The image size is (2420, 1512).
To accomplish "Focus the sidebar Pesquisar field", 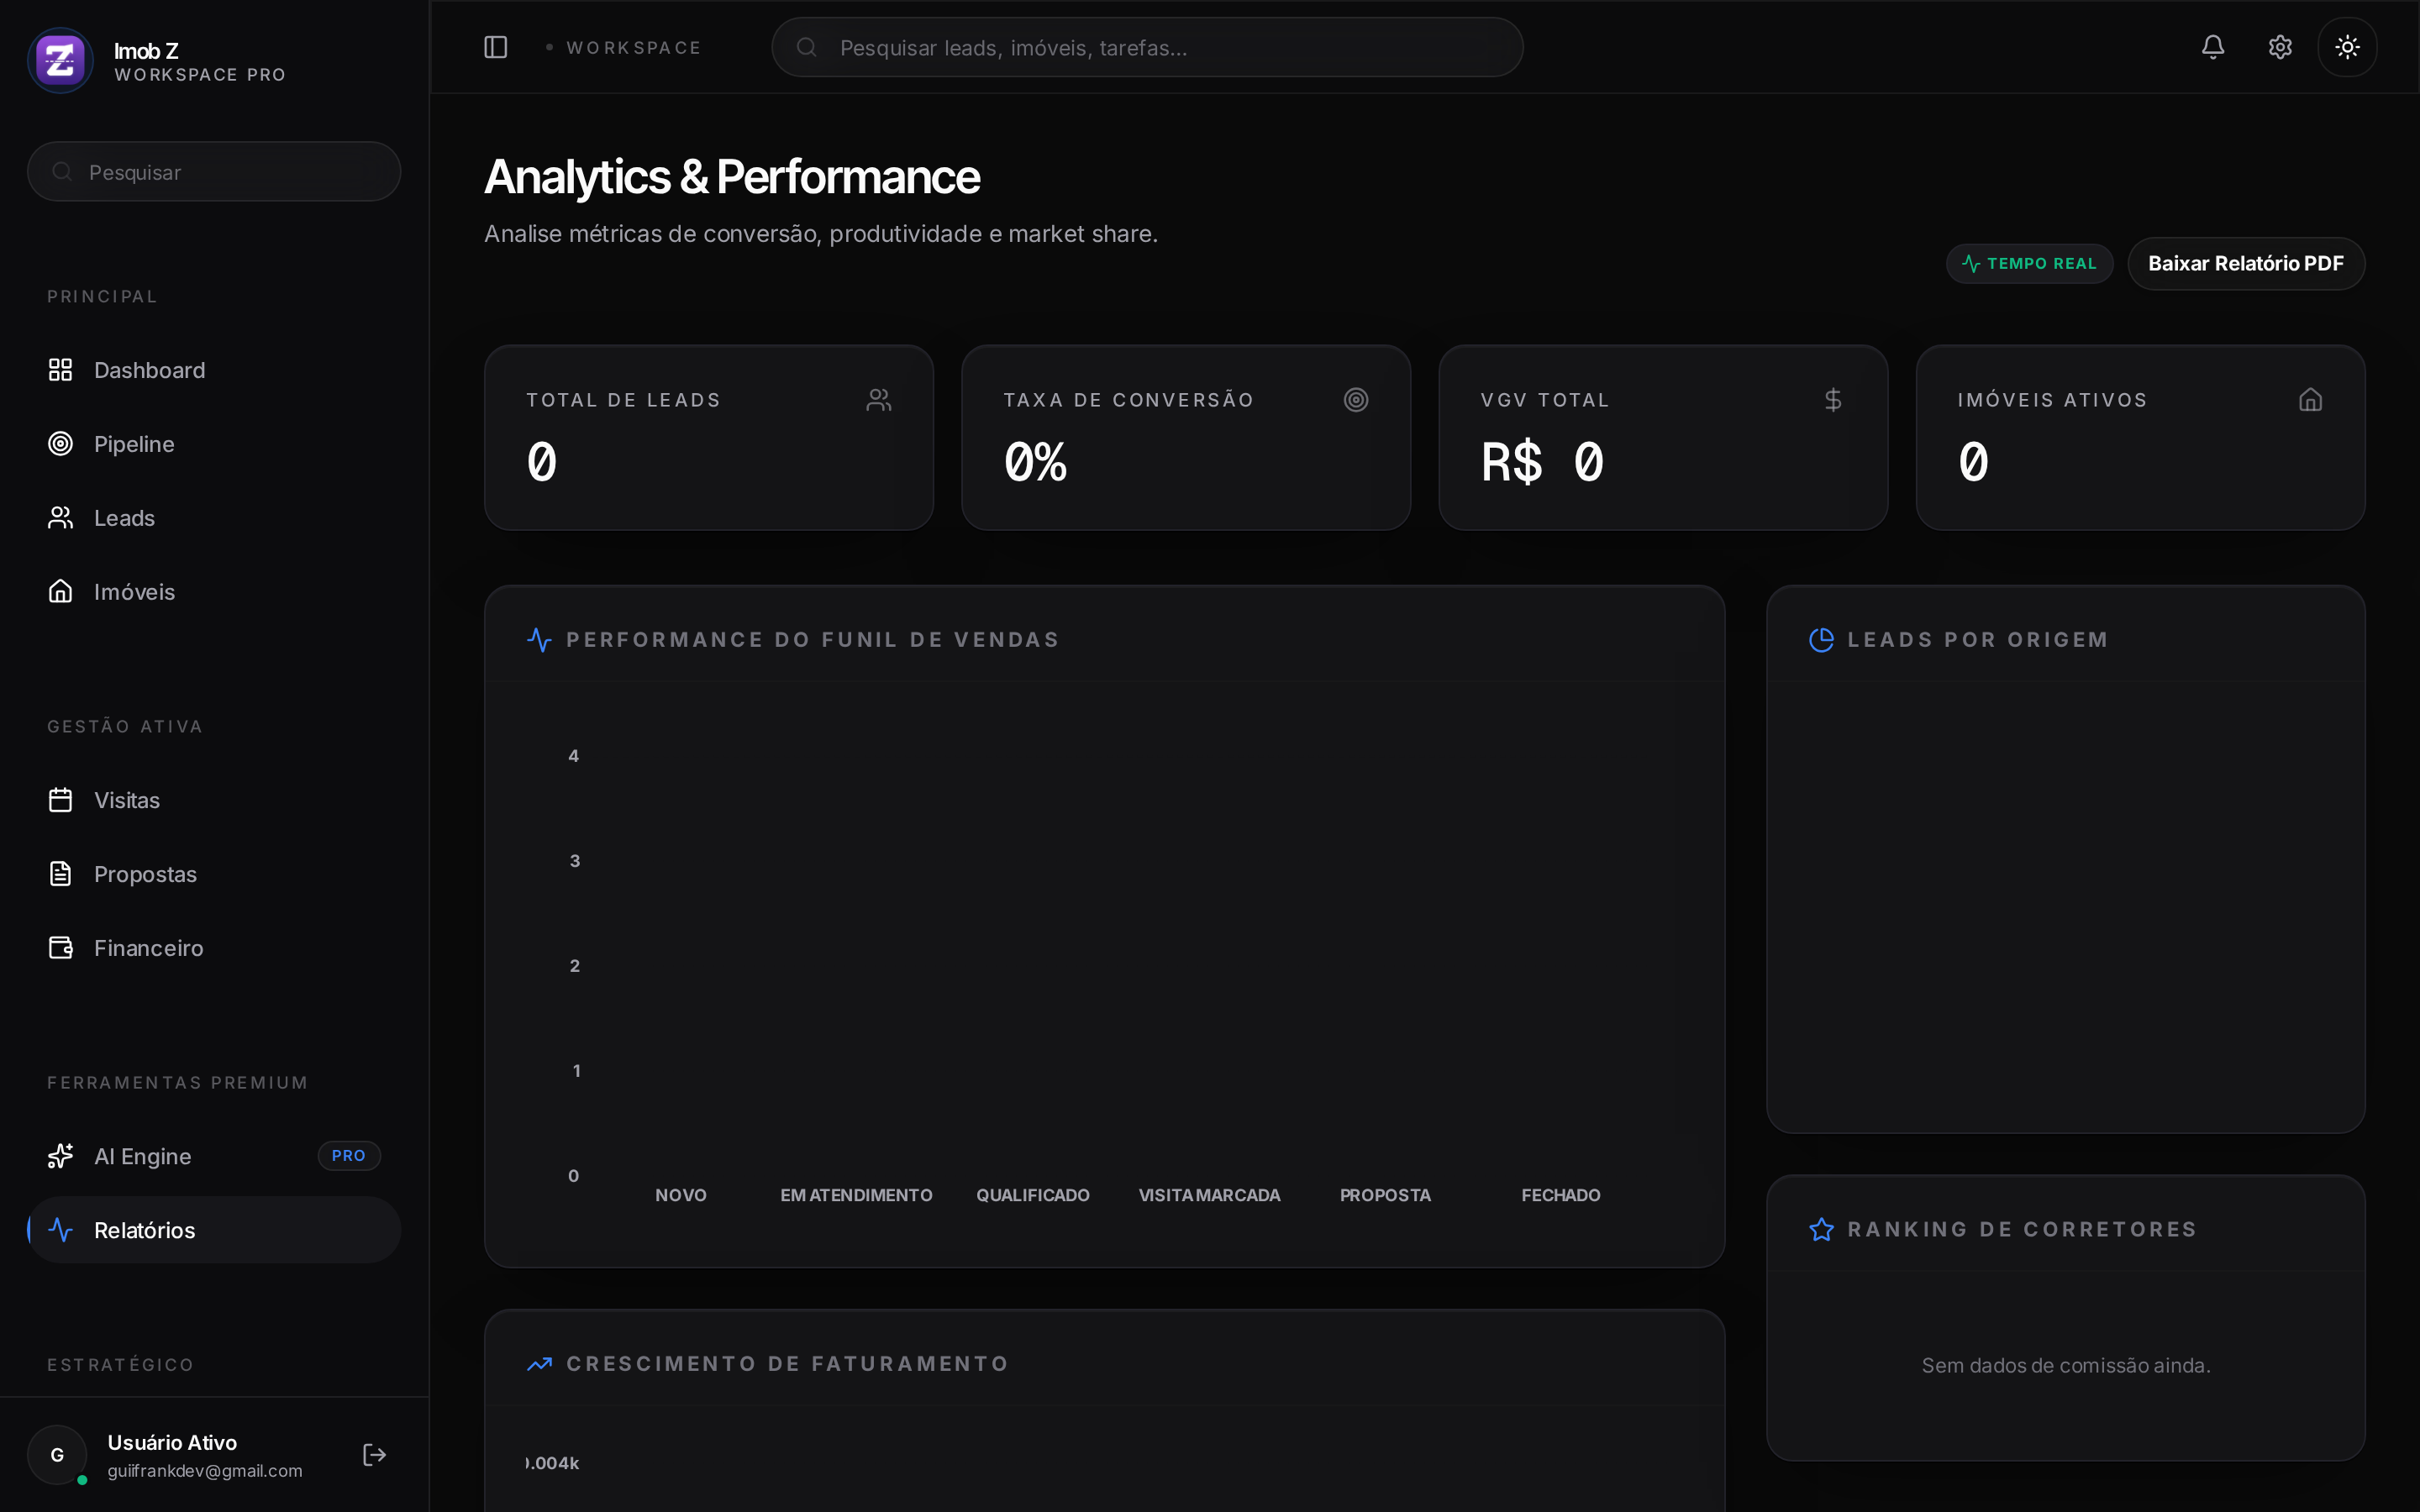I will 214,171.
